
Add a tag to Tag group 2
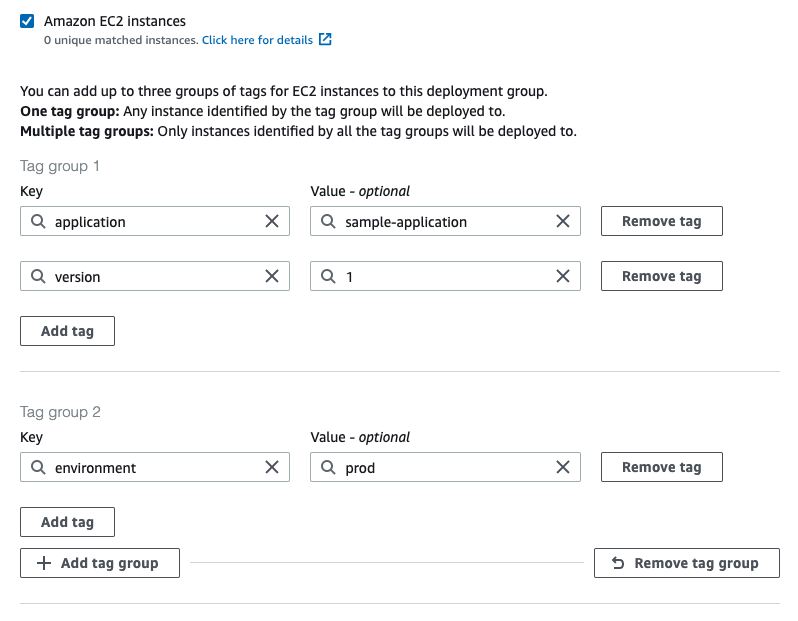67,522
